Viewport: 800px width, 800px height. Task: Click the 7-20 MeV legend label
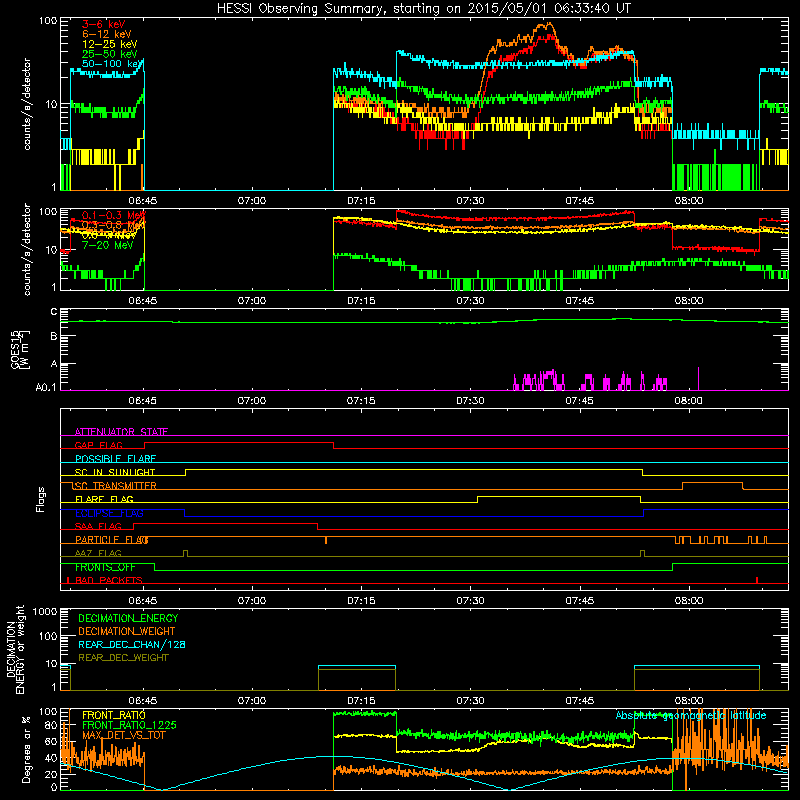click(108, 245)
